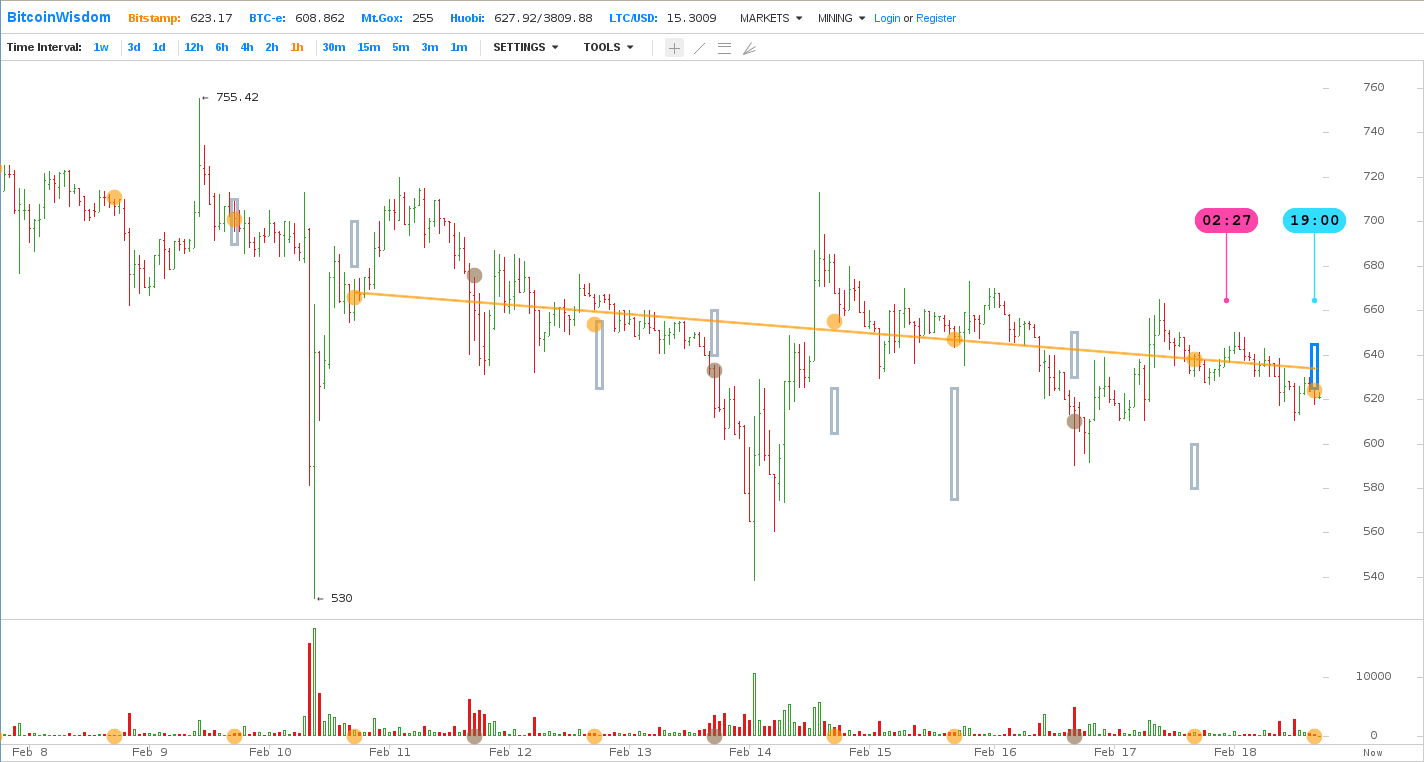
Task: Click the Register link
Action: (x=935, y=18)
